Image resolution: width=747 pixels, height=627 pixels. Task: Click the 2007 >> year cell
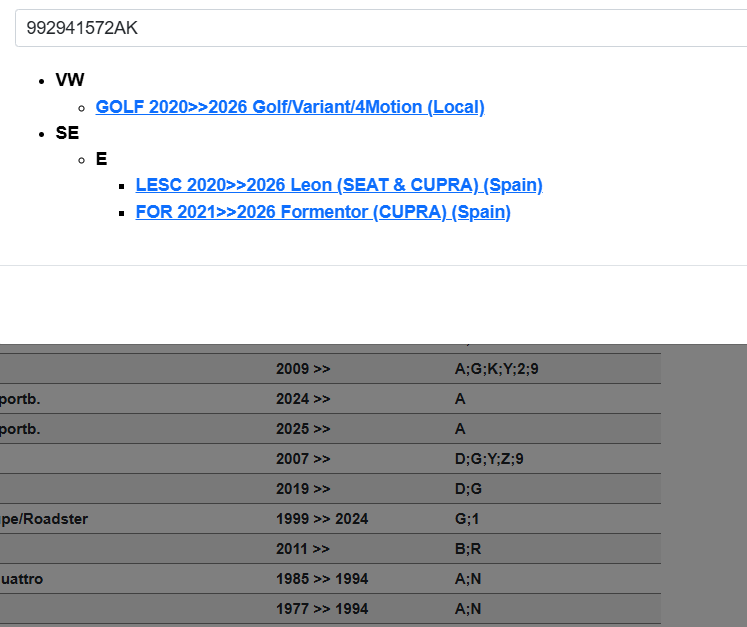pos(303,459)
